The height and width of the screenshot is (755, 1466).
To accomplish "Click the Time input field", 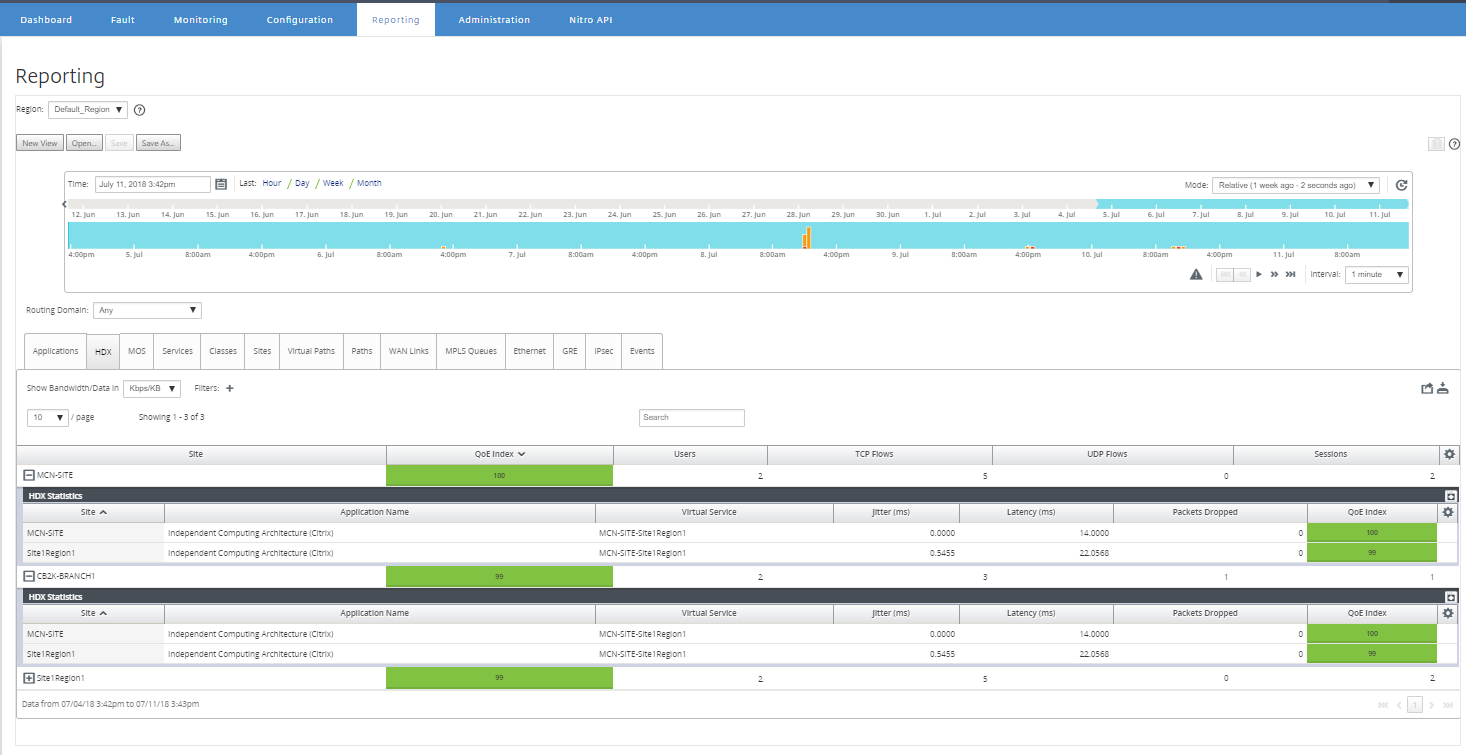I will (153, 184).
